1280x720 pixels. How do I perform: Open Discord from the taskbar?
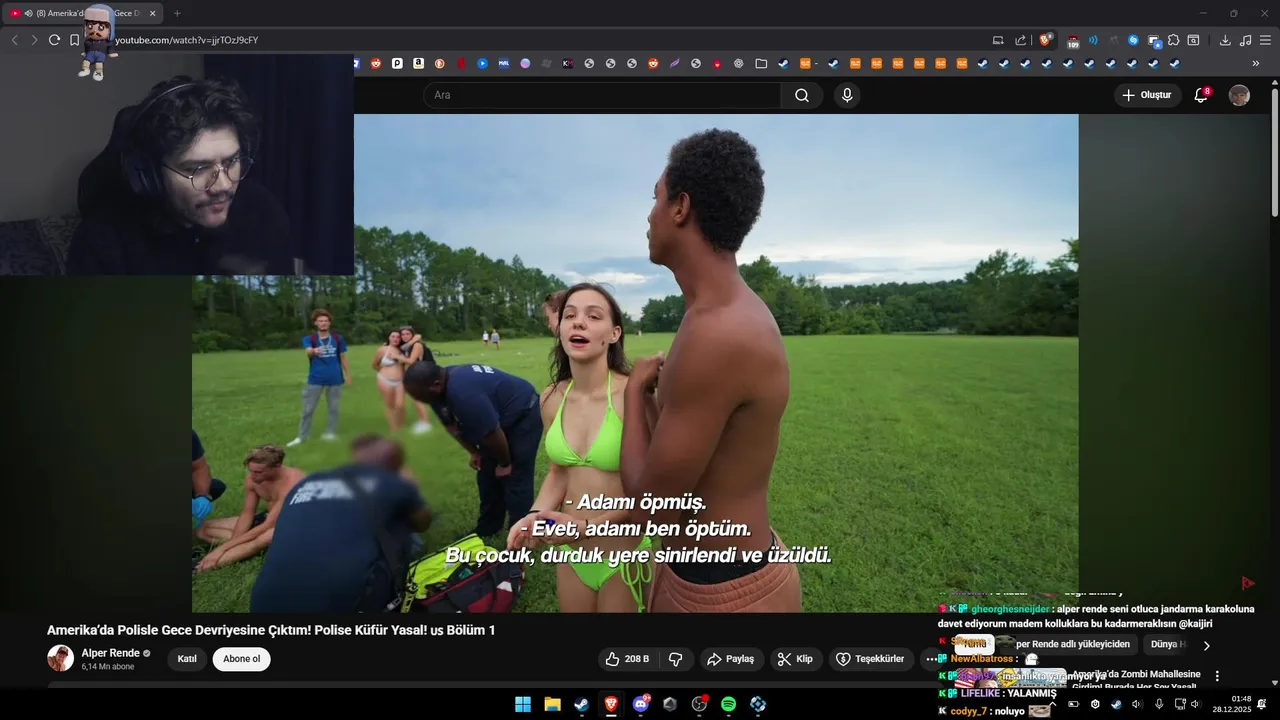click(641, 704)
